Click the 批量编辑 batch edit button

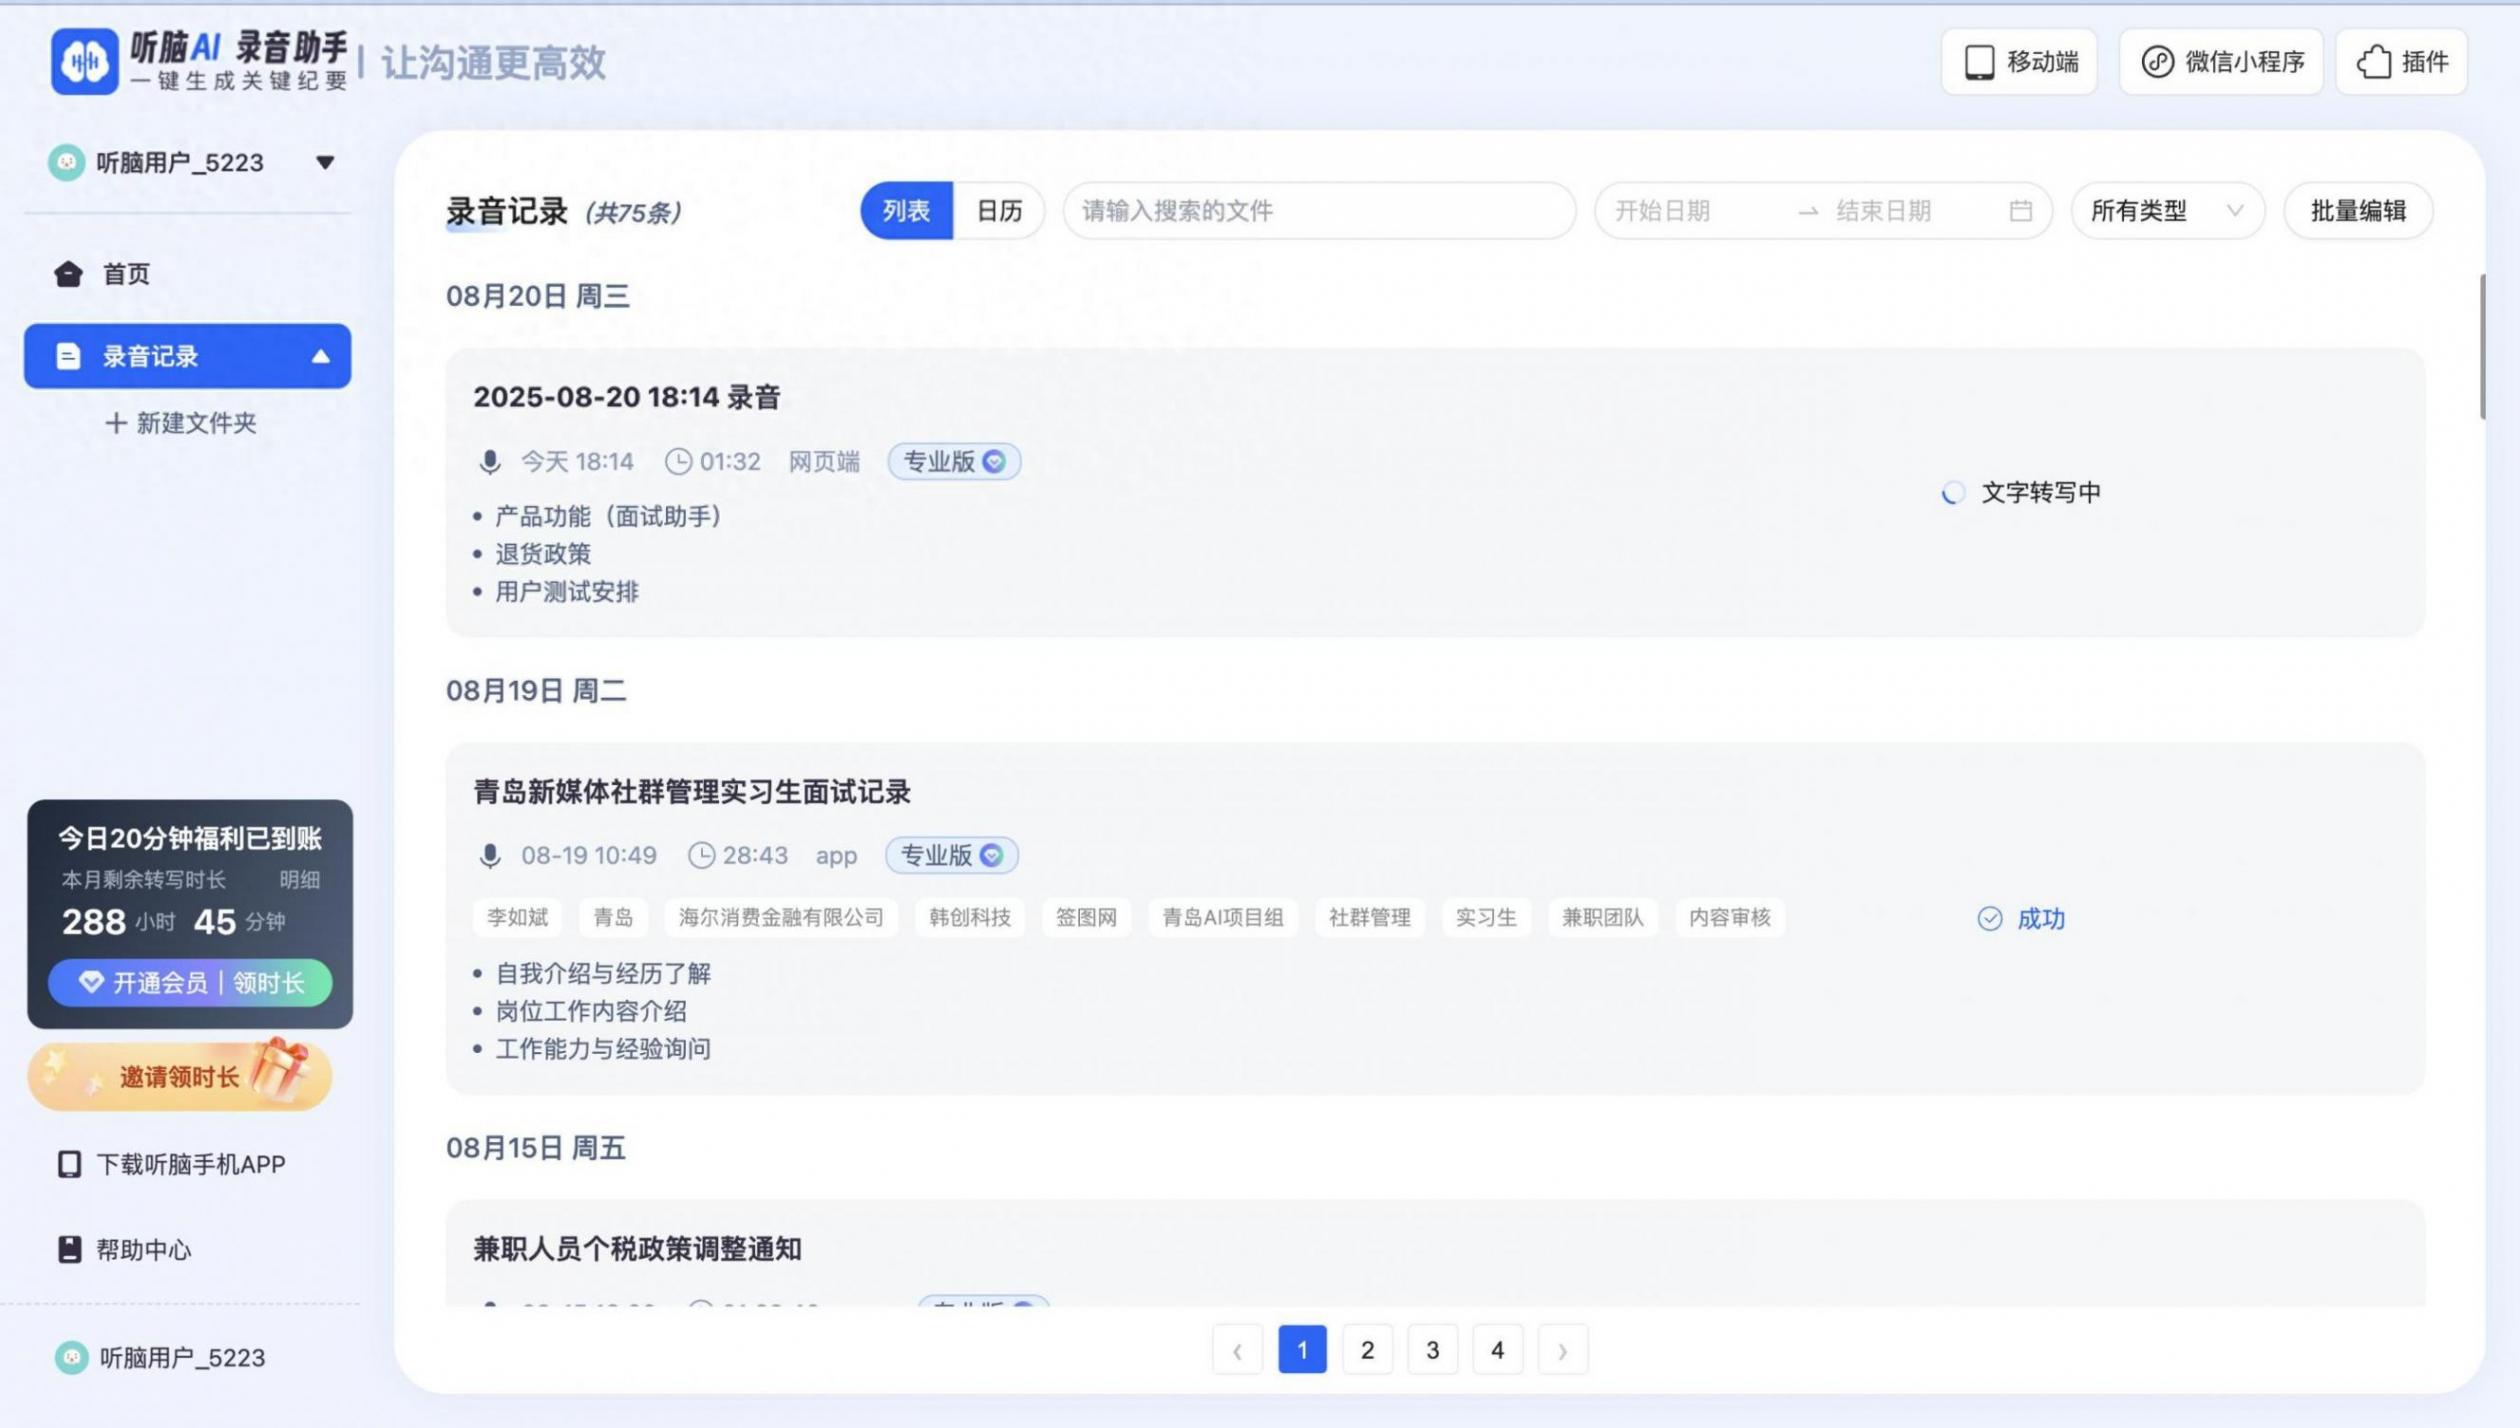(x=2357, y=211)
